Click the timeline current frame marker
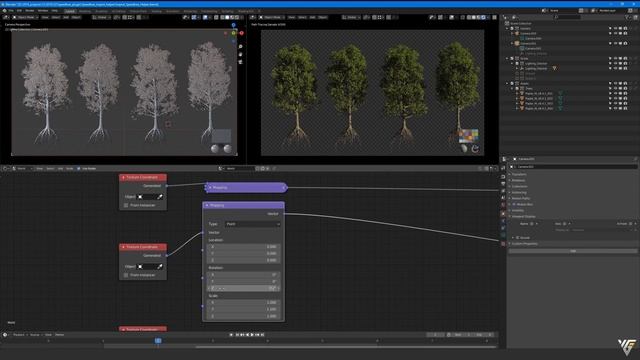 tap(158, 340)
